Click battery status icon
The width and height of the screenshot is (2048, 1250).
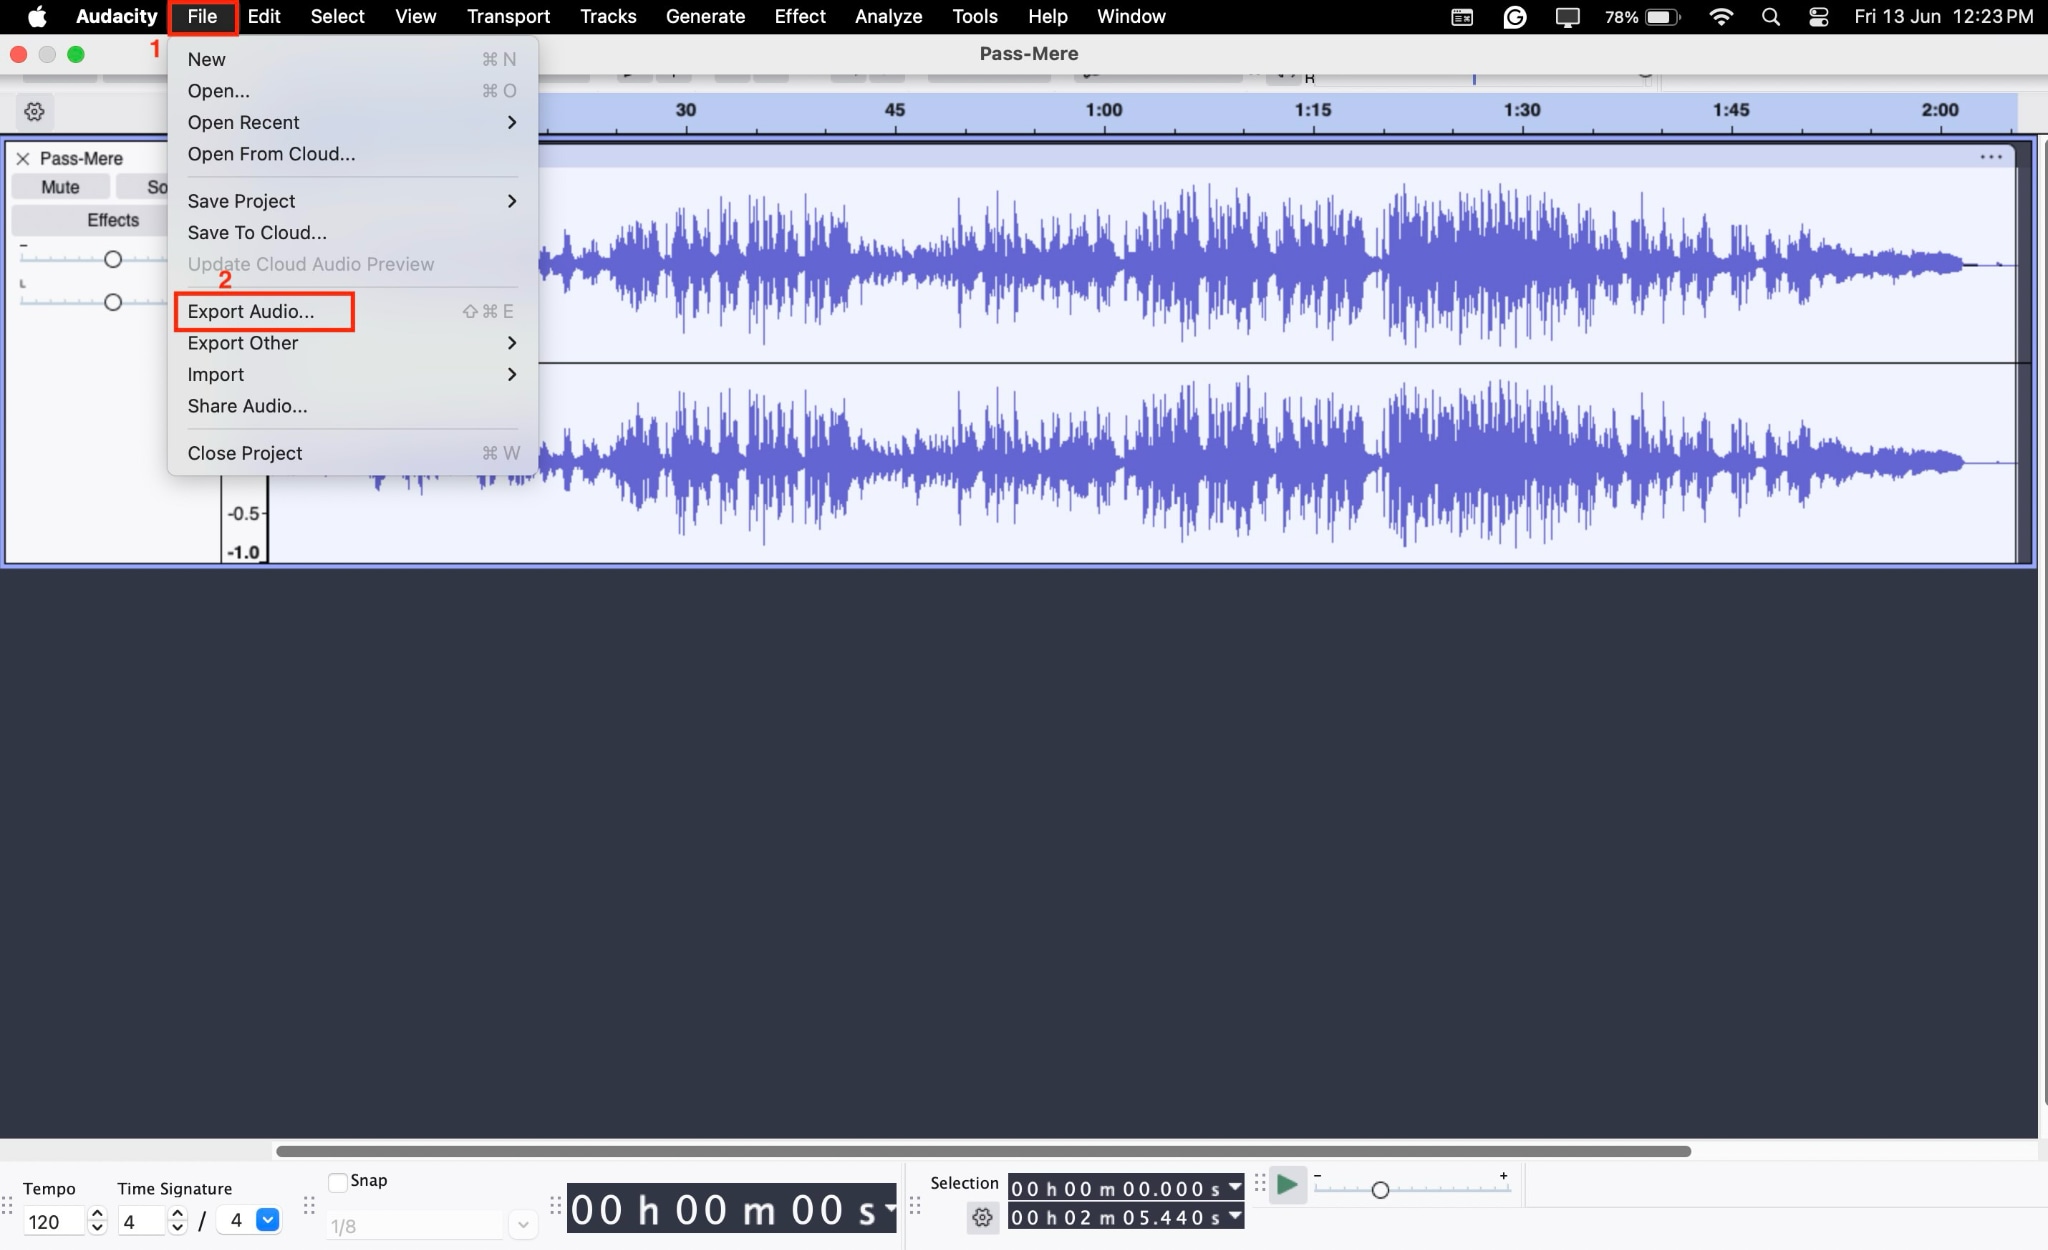pos(1662,16)
